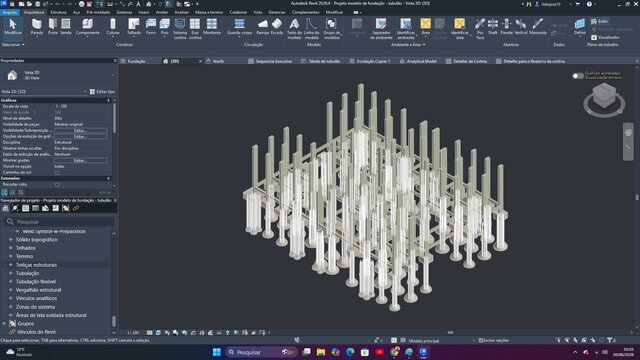
Task: Click the taskbar Pesquisar search box
Action: click(x=261, y=352)
